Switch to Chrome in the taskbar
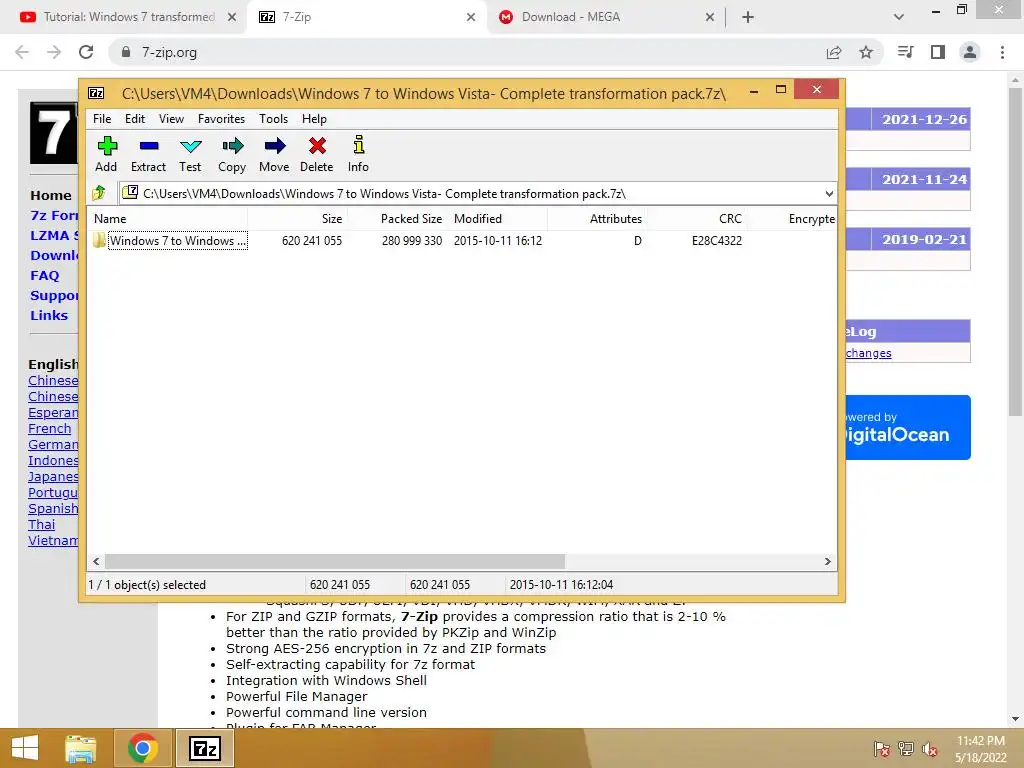The image size is (1024, 768). coord(143,748)
